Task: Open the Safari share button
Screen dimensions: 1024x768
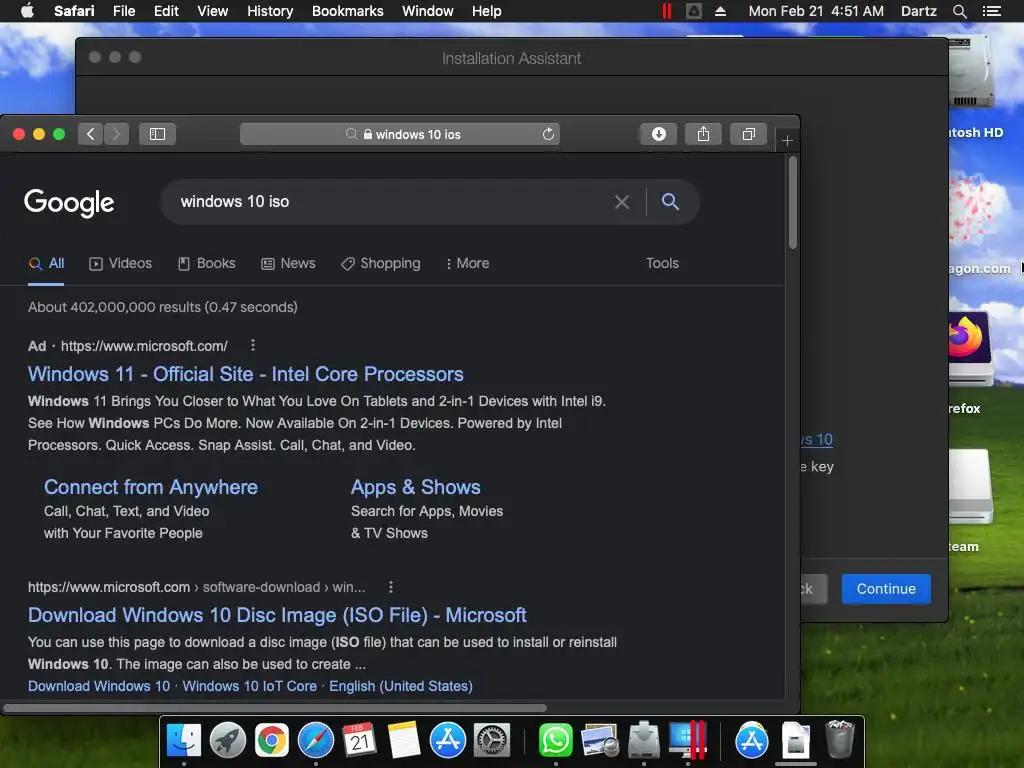Action: (703, 134)
